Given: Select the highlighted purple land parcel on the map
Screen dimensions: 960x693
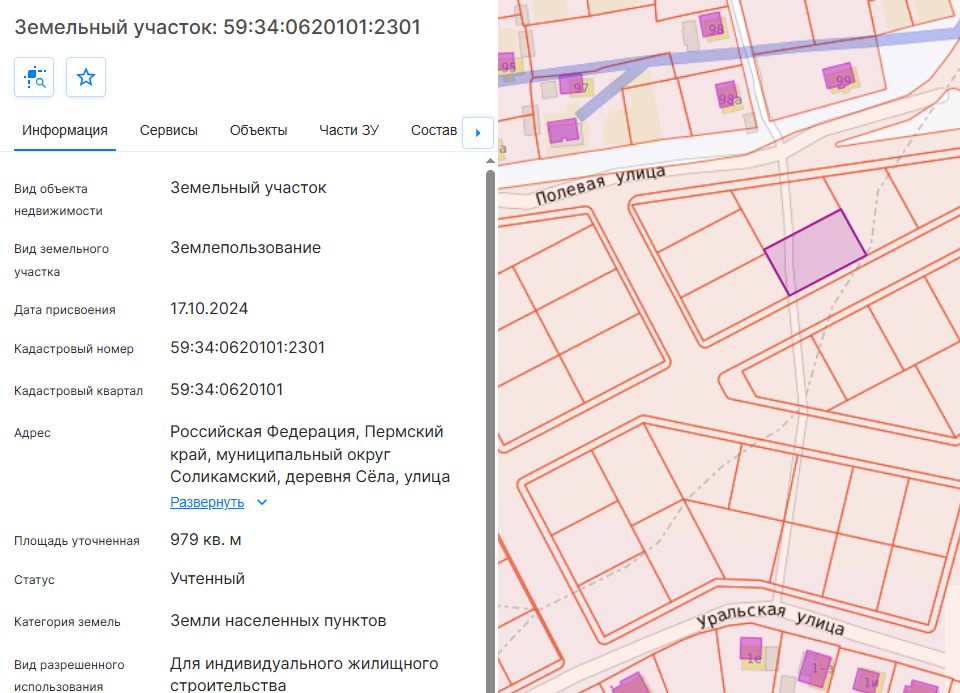Looking at the screenshot, I should (x=816, y=252).
